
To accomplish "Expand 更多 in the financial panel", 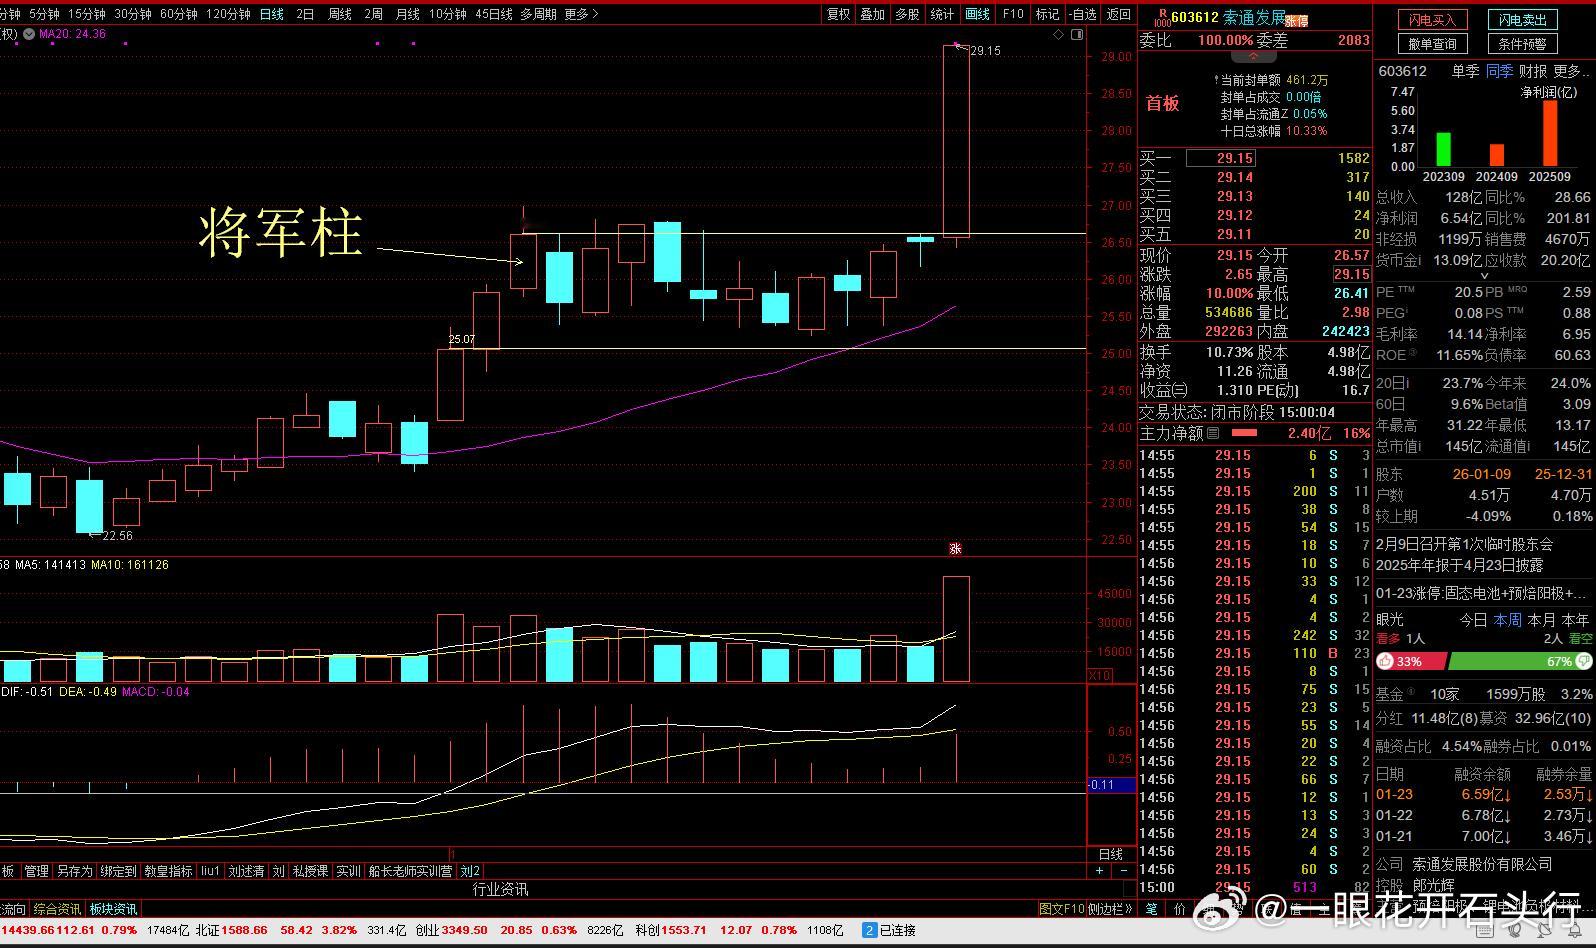I will coord(1571,71).
